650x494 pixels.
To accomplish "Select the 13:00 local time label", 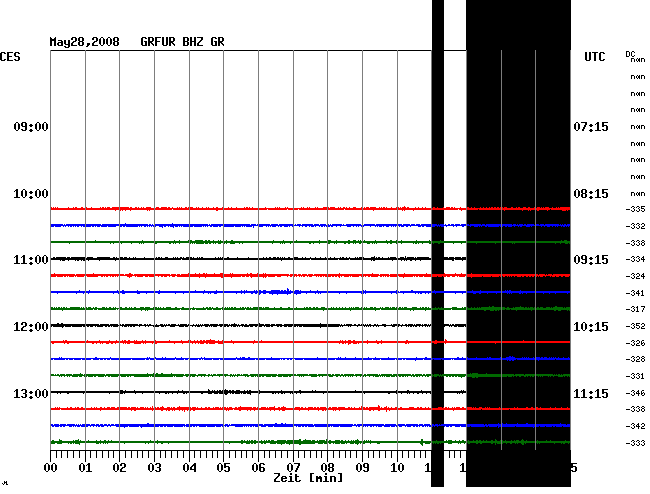I will 31,393.
